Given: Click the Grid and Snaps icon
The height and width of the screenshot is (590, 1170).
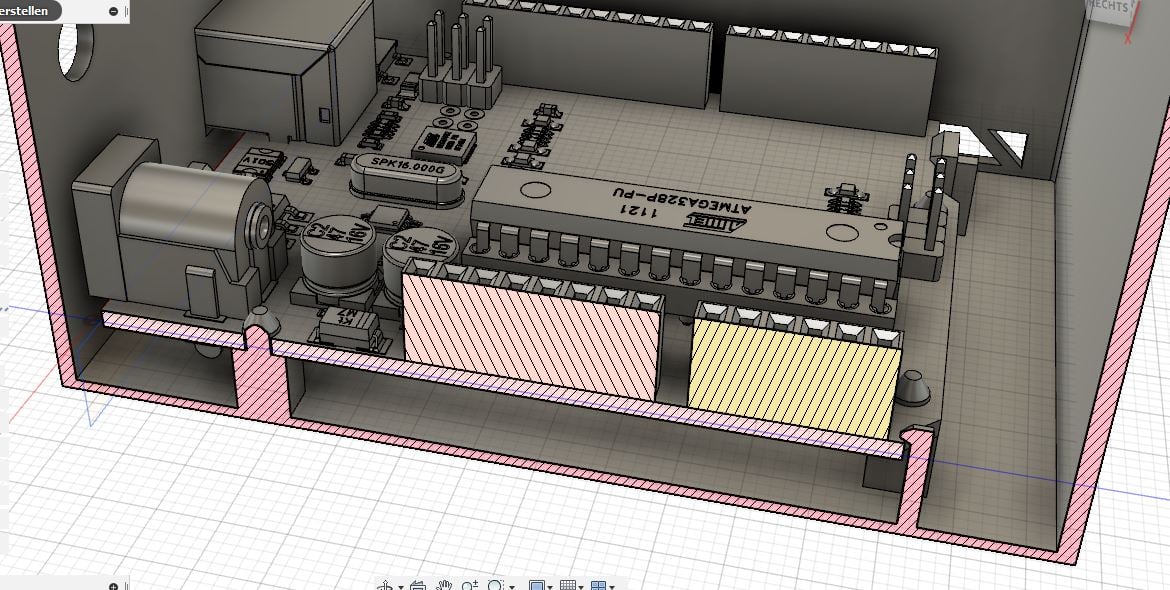Looking at the screenshot, I should (x=568, y=586).
